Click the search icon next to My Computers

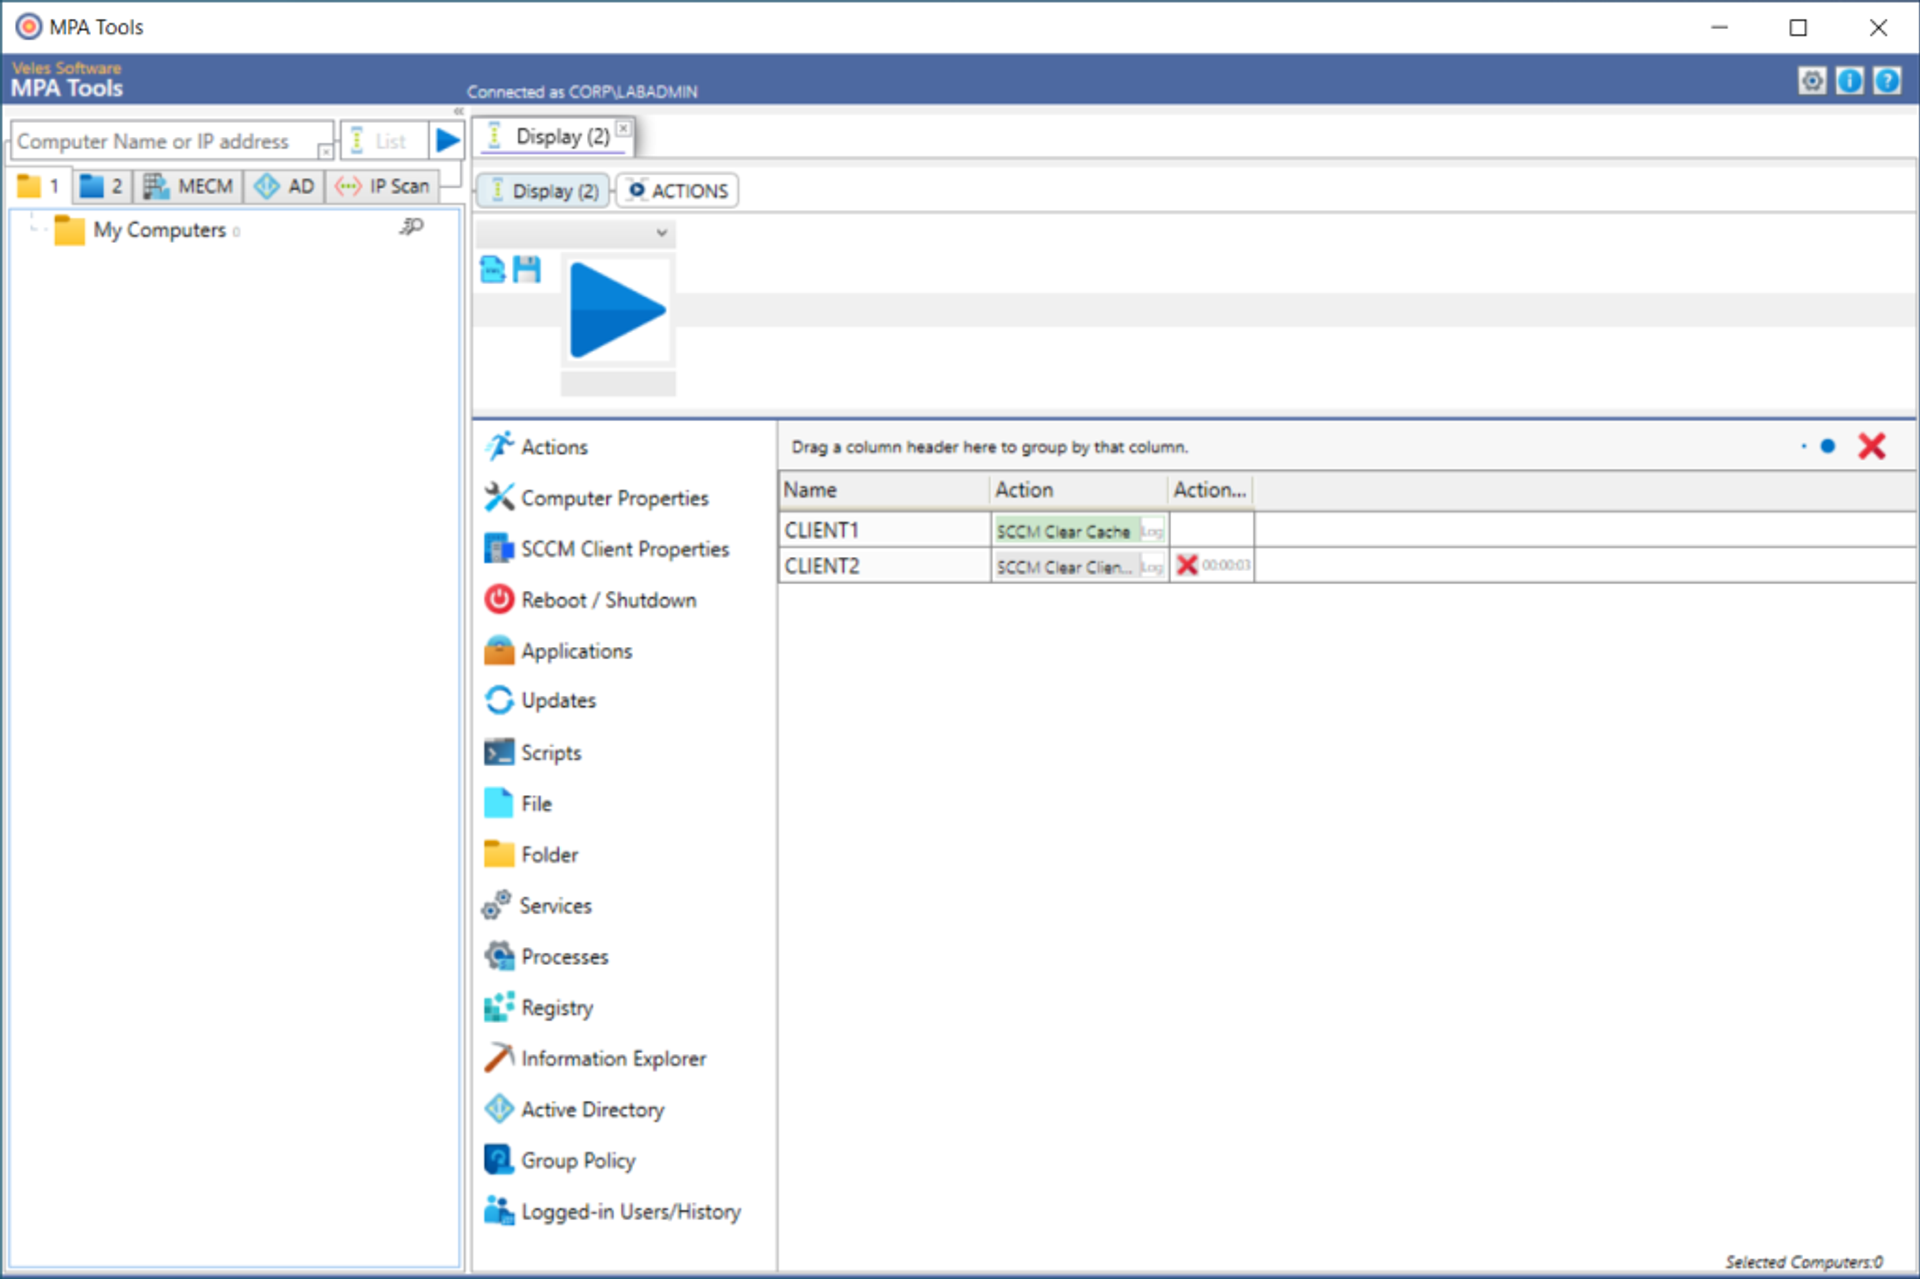tap(411, 228)
